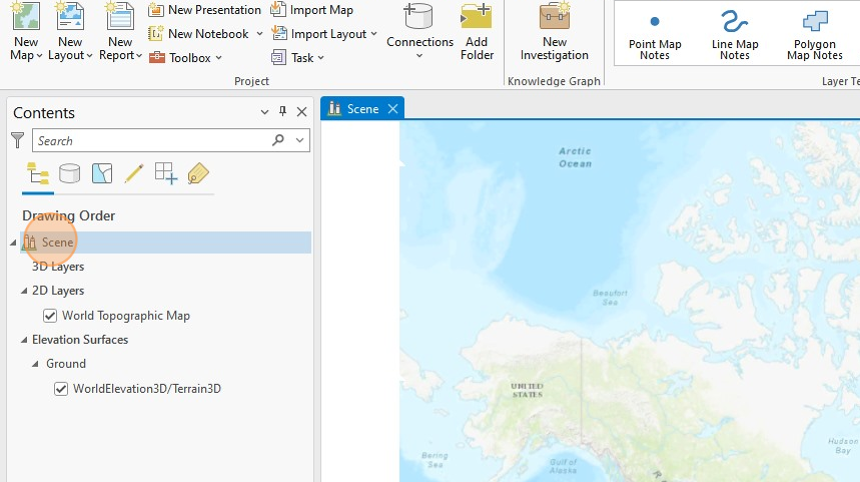This screenshot has width=860, height=482.
Task: Open List By Snapping icon
Action: 166,174
